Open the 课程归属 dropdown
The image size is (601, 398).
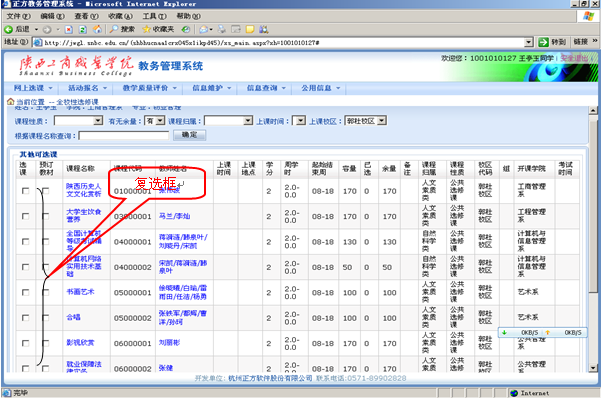(x=228, y=121)
